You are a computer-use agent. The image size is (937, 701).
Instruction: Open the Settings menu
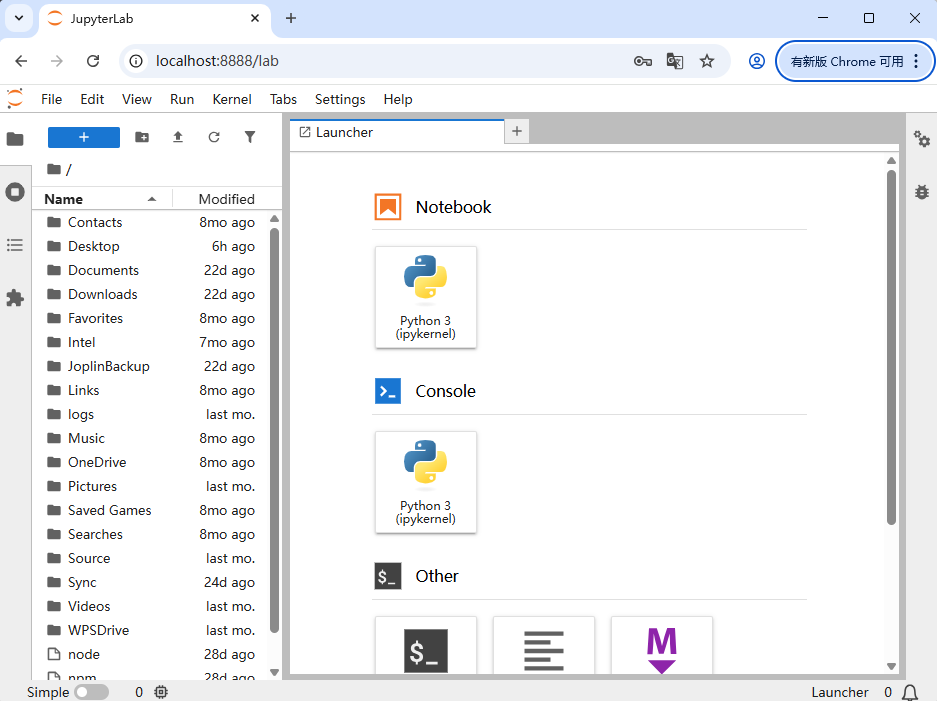[x=340, y=99]
